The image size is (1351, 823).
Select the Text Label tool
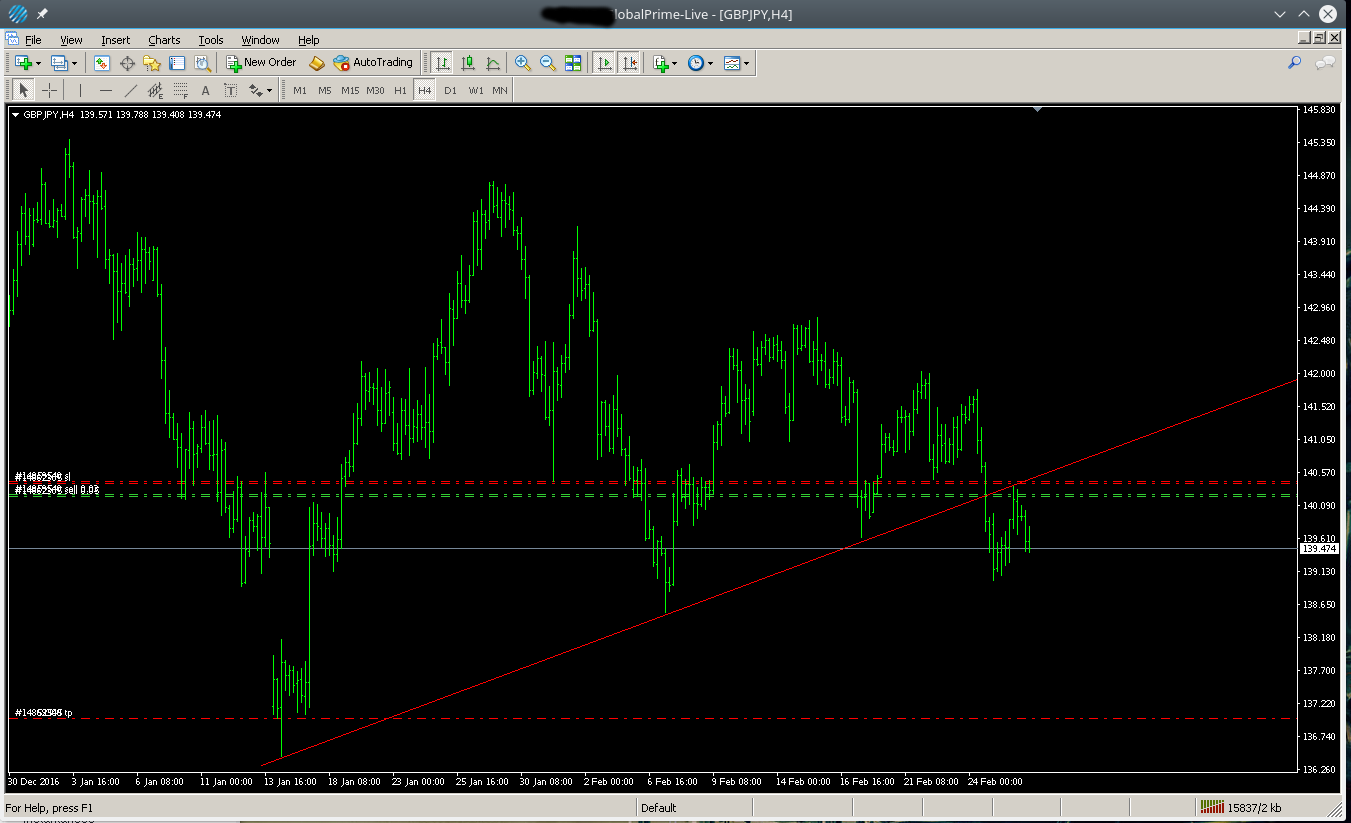coord(230,90)
